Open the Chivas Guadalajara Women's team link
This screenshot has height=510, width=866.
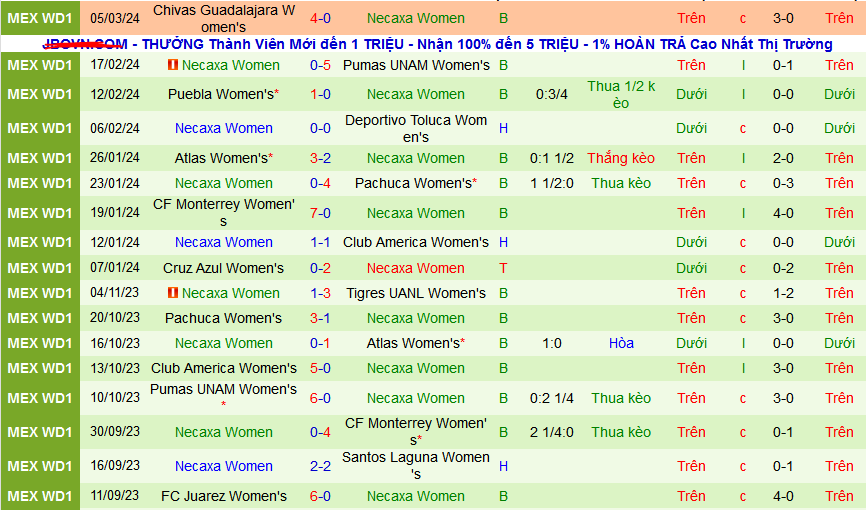click(x=224, y=18)
